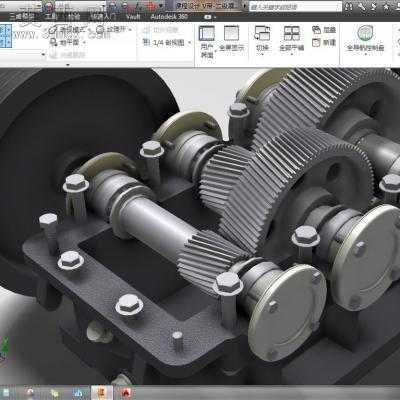Open the Vault ribbon tab
400x400 pixels.
coord(133,17)
